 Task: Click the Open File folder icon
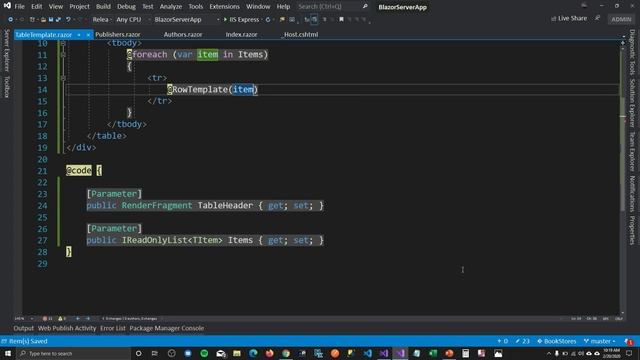click(x=43, y=19)
